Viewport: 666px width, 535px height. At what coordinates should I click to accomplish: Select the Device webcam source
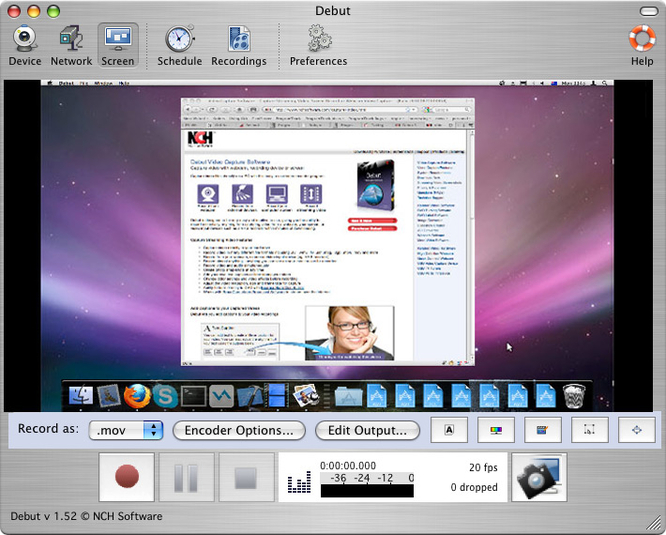[x=25, y=45]
